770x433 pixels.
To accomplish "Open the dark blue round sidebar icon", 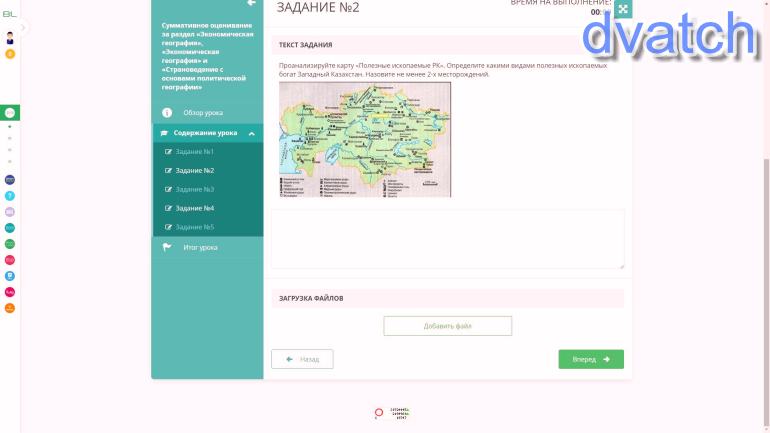I will click(x=10, y=180).
